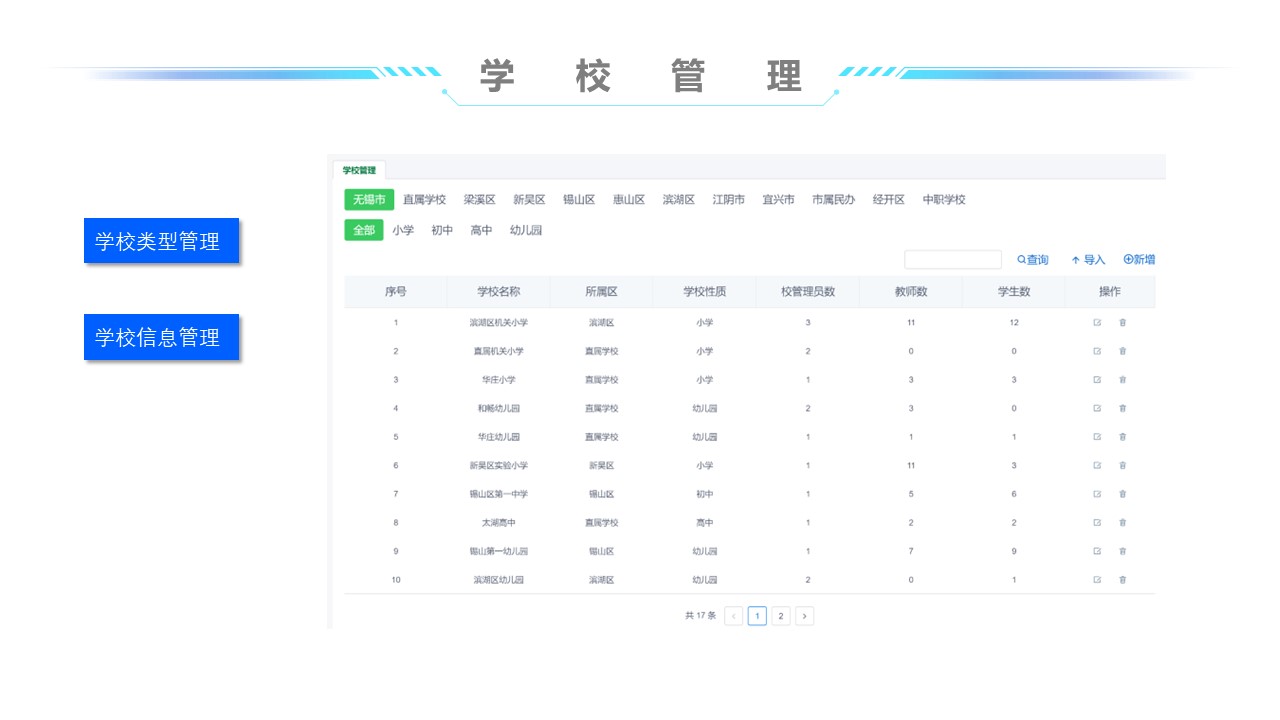This screenshot has width=1280, height=720.
Task: Open page 2 of results
Action: click(x=781, y=616)
